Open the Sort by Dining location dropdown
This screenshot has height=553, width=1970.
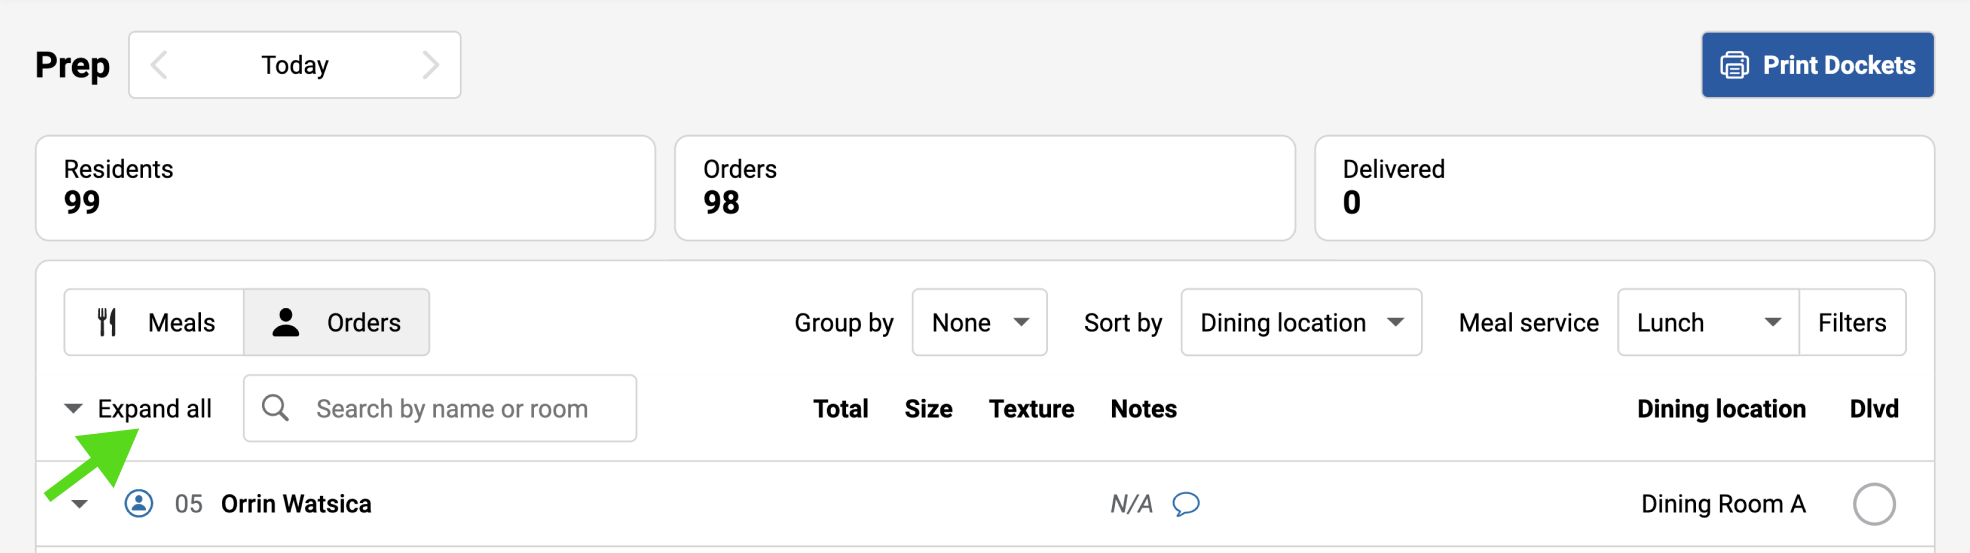(x=1300, y=322)
